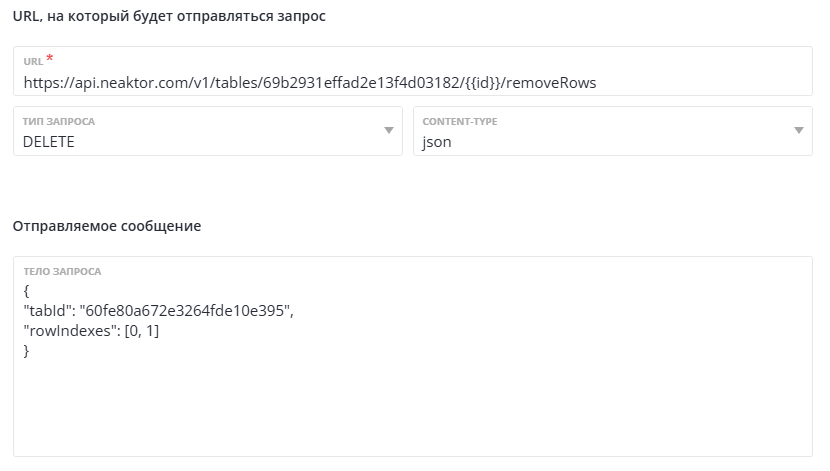
Task: Click the CONTENT-TYPE field label
Action: point(460,121)
